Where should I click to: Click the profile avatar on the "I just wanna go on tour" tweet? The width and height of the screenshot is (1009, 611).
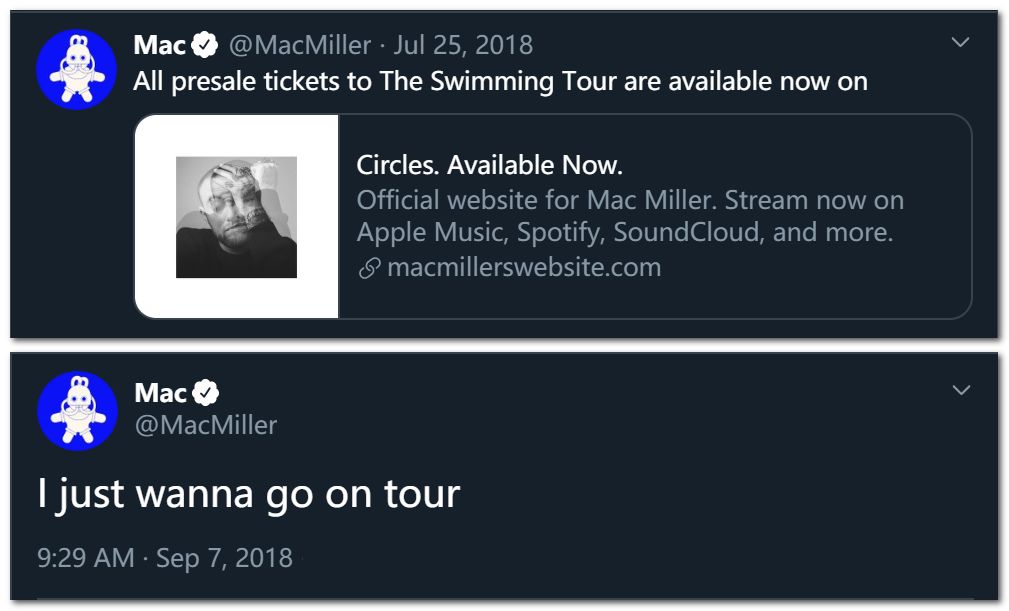click(77, 410)
